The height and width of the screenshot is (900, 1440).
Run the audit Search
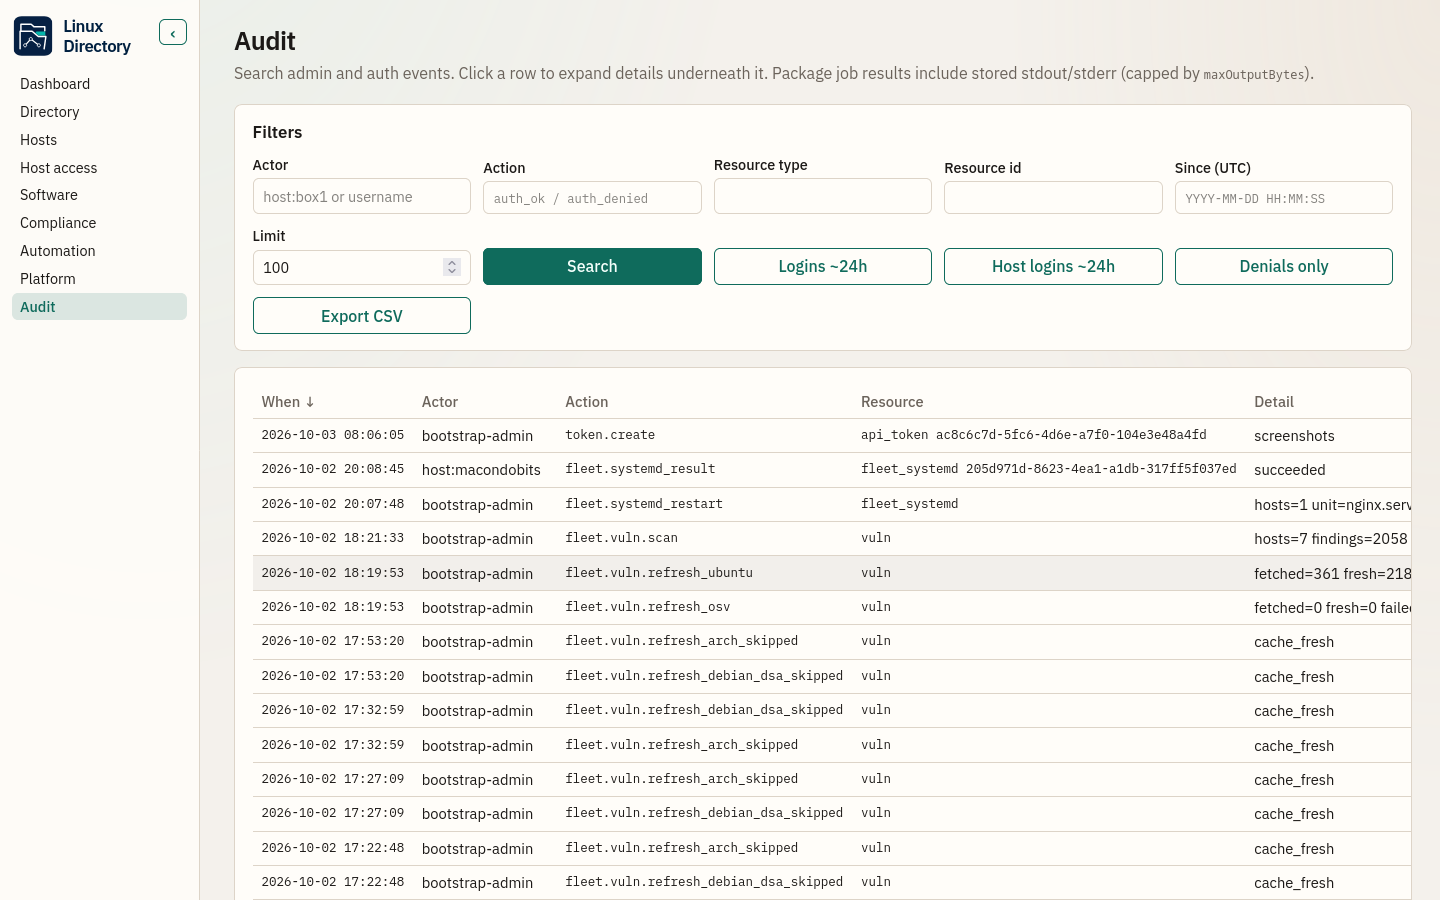(x=592, y=267)
